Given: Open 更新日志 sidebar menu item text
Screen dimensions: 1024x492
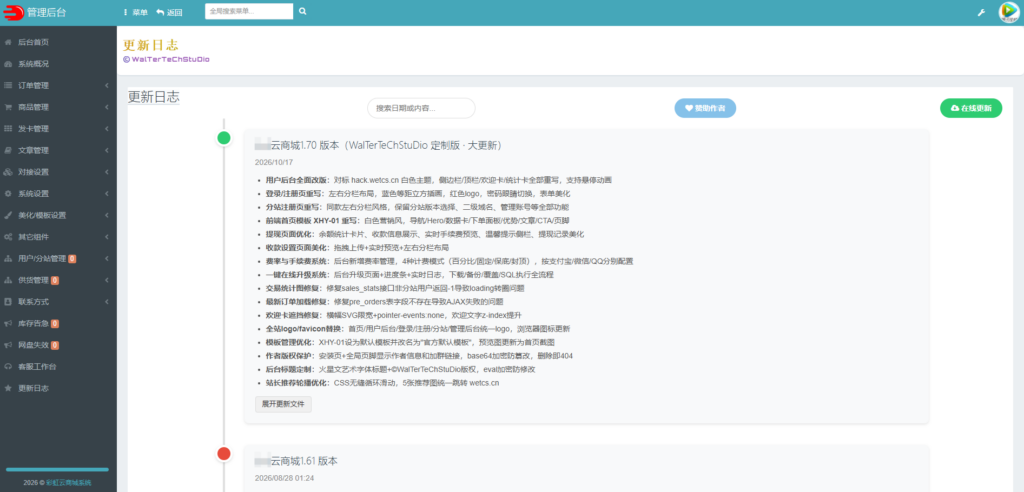Looking at the screenshot, I should tap(33, 388).
